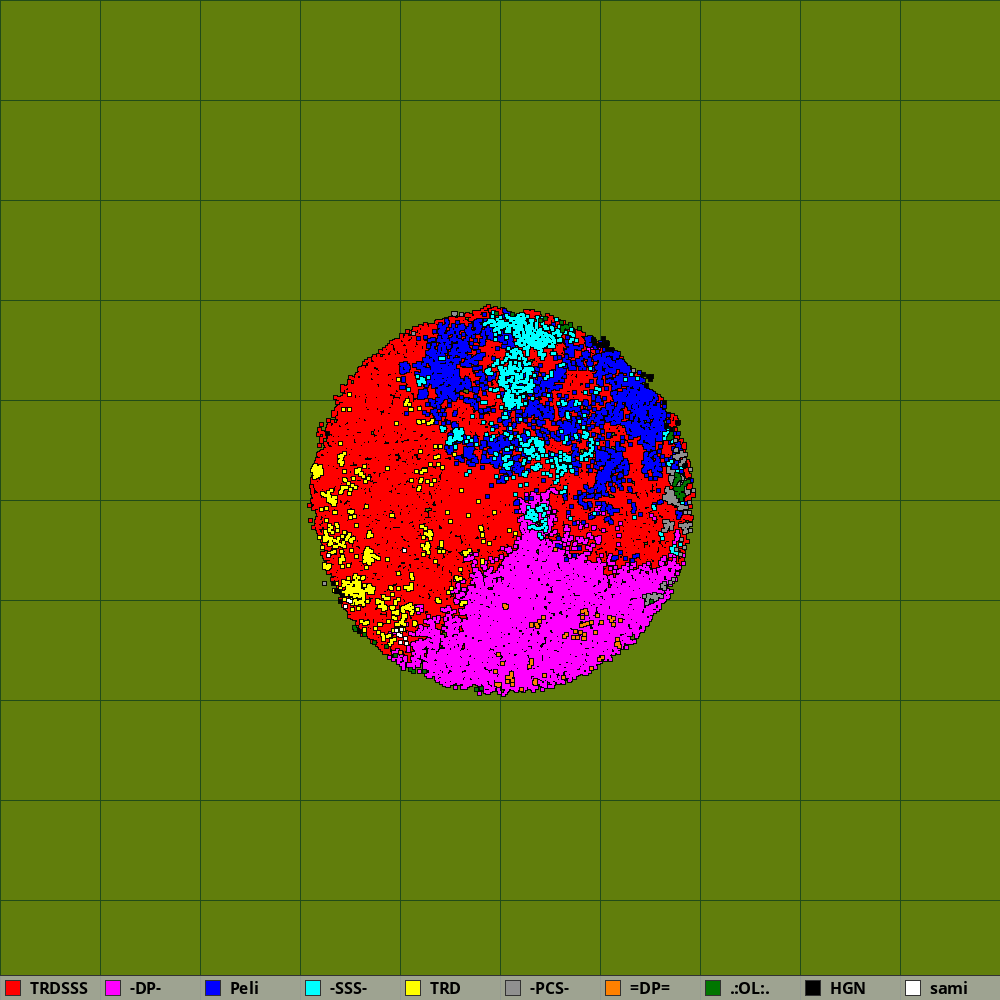Click the red TRDSSS legend swatch
Image resolution: width=1000 pixels, height=1000 pixels.
tap(13, 988)
